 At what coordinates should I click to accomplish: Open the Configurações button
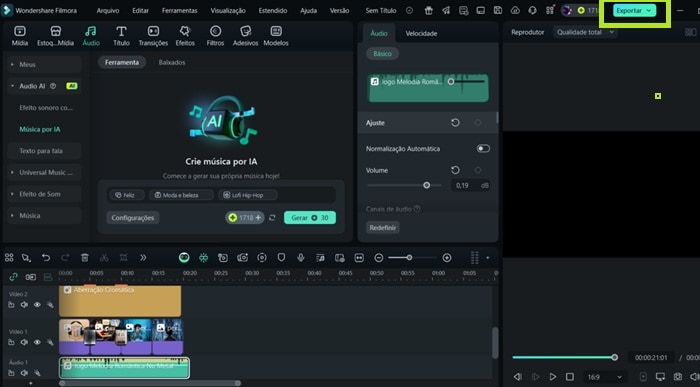133,218
